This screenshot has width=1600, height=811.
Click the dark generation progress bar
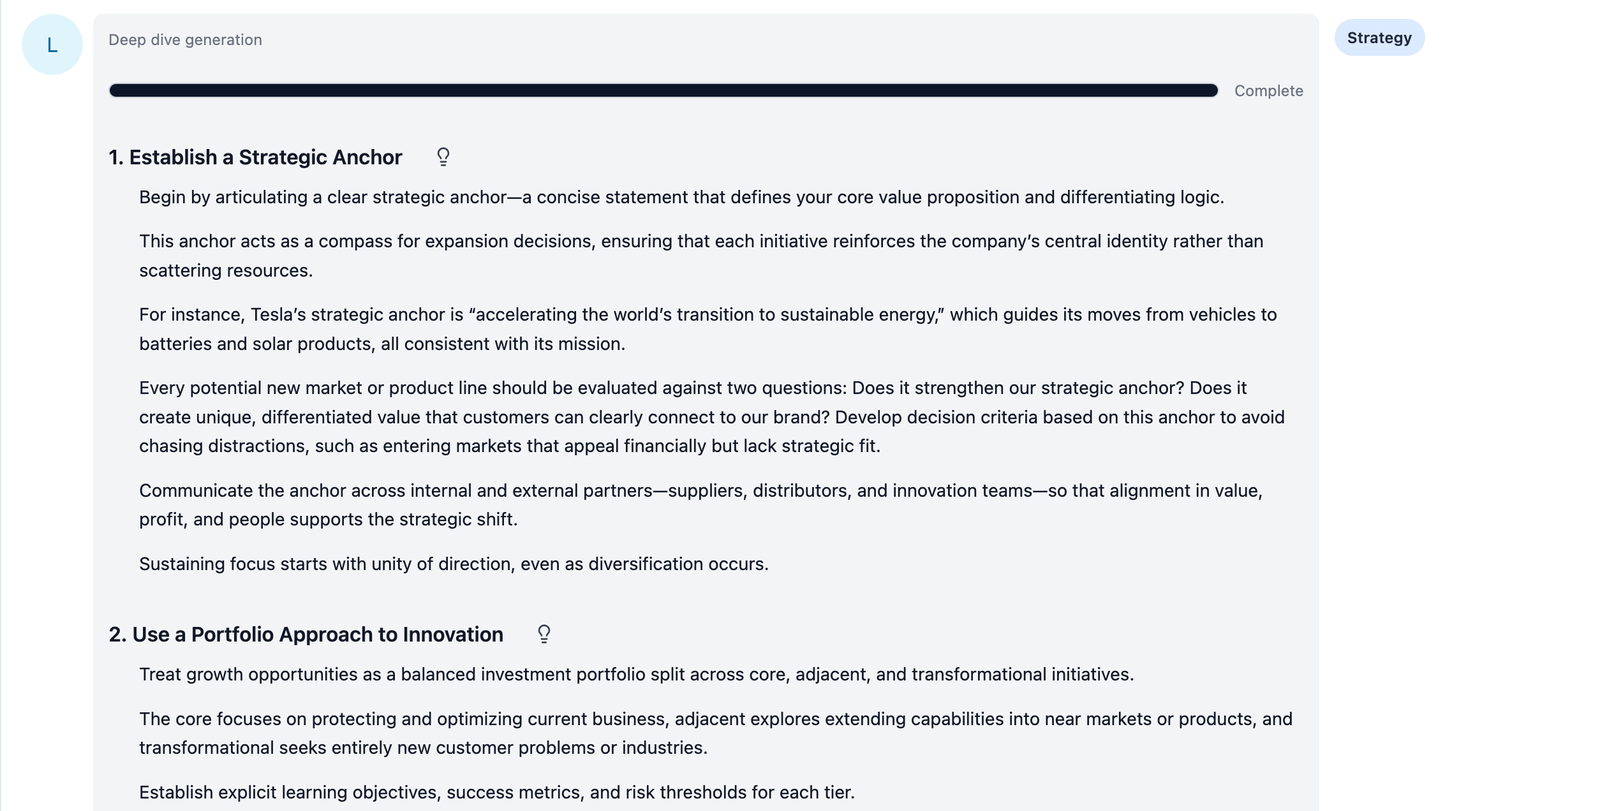[663, 91]
